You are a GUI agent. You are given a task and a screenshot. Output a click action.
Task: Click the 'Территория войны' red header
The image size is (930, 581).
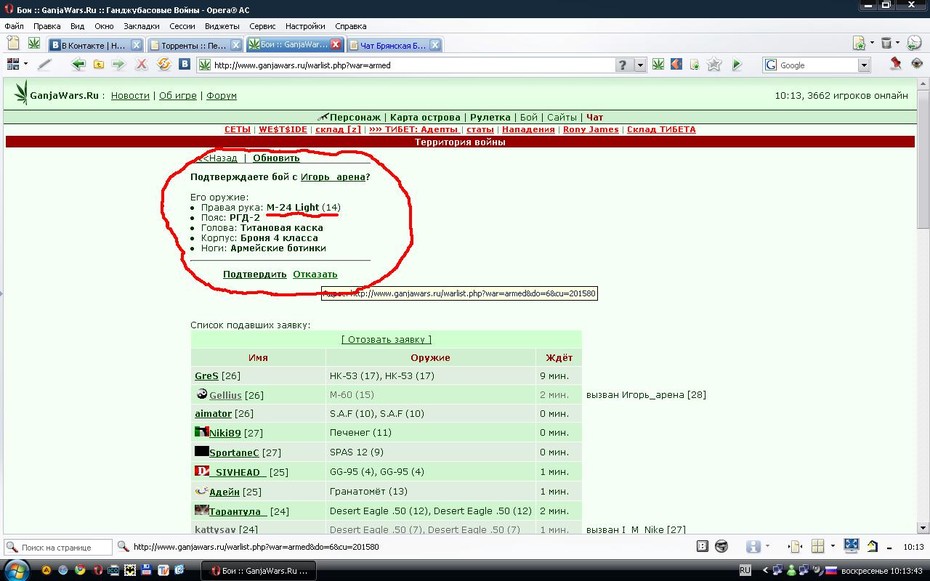[x=460, y=142]
